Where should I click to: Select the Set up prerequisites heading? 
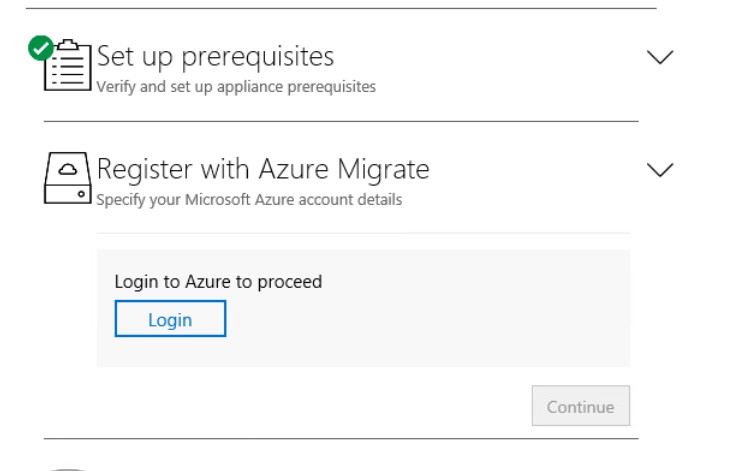pyautogui.click(x=216, y=57)
